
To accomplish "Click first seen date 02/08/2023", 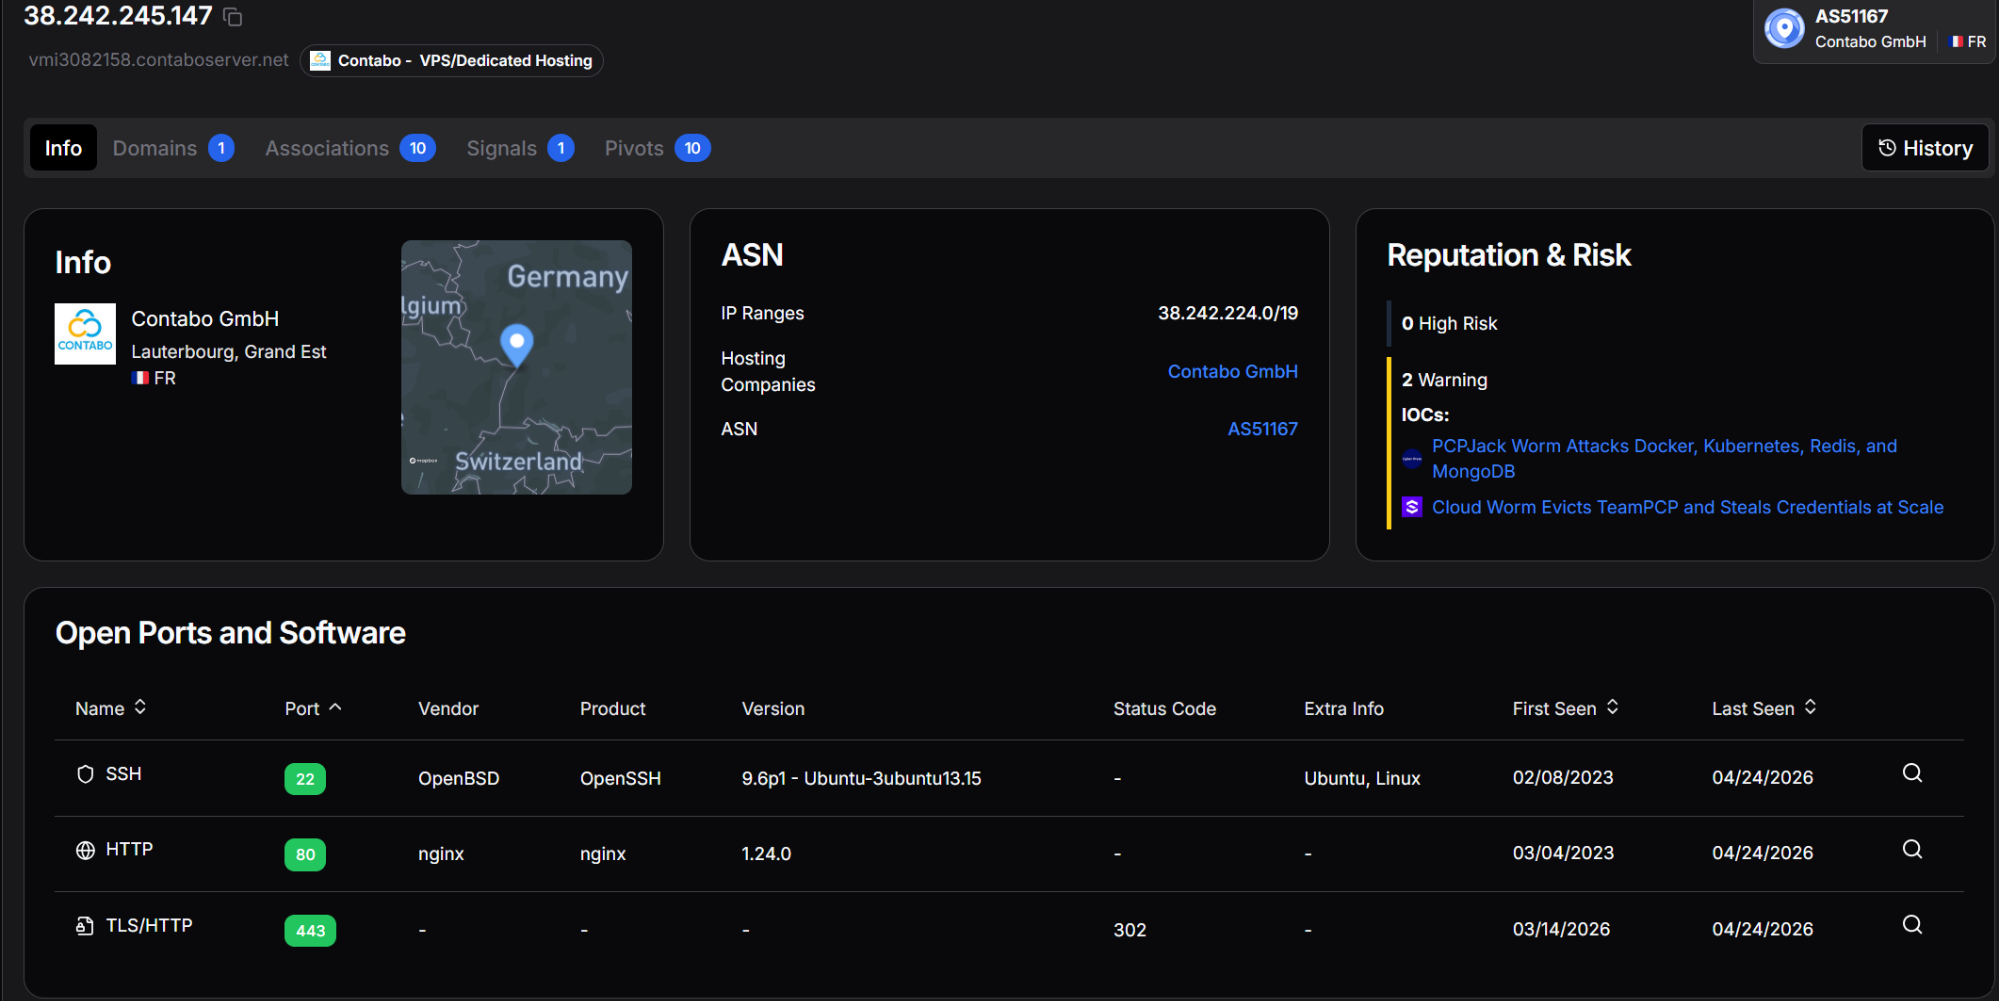I will pos(1562,778).
